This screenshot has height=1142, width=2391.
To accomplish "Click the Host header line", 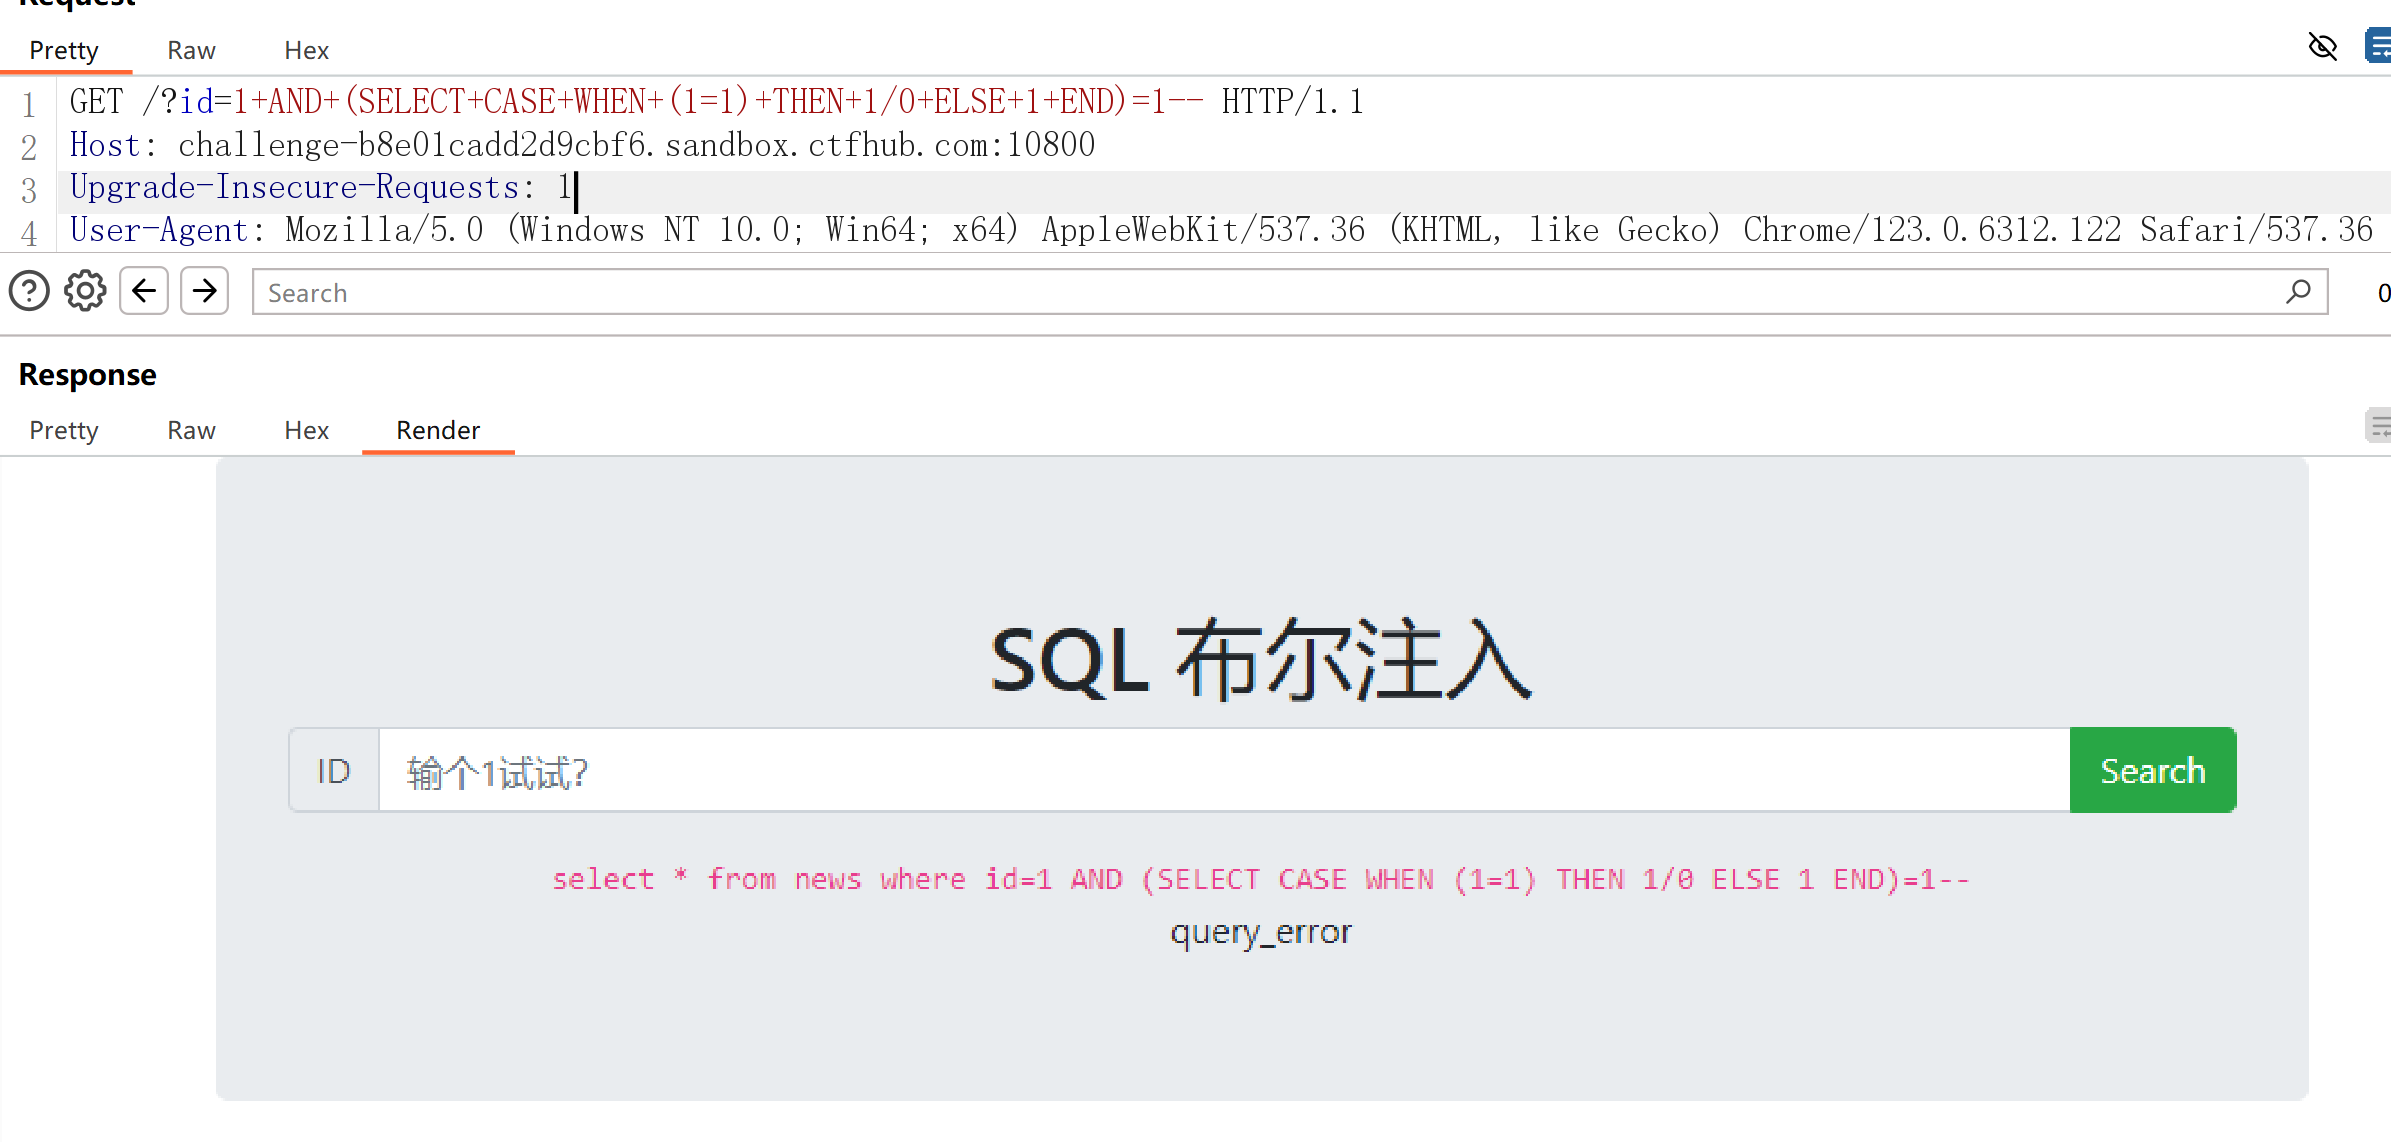I will click(x=582, y=145).
